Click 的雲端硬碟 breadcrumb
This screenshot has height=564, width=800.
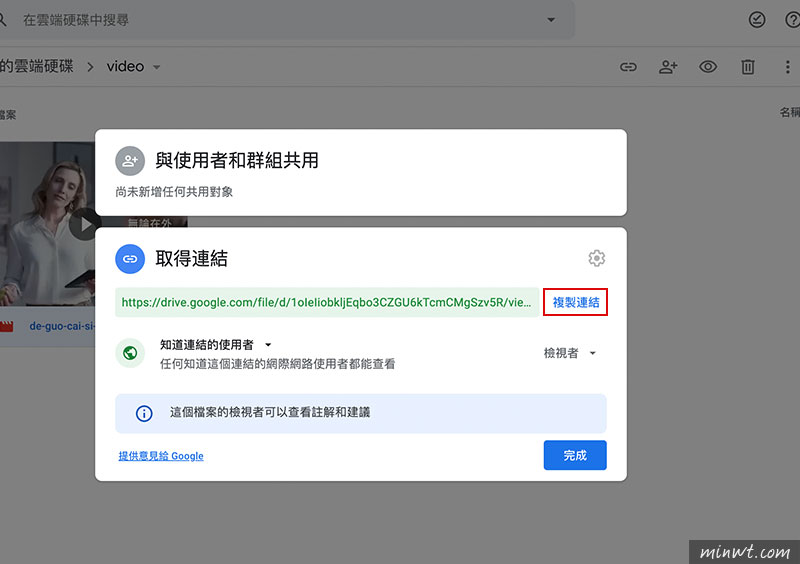37,66
